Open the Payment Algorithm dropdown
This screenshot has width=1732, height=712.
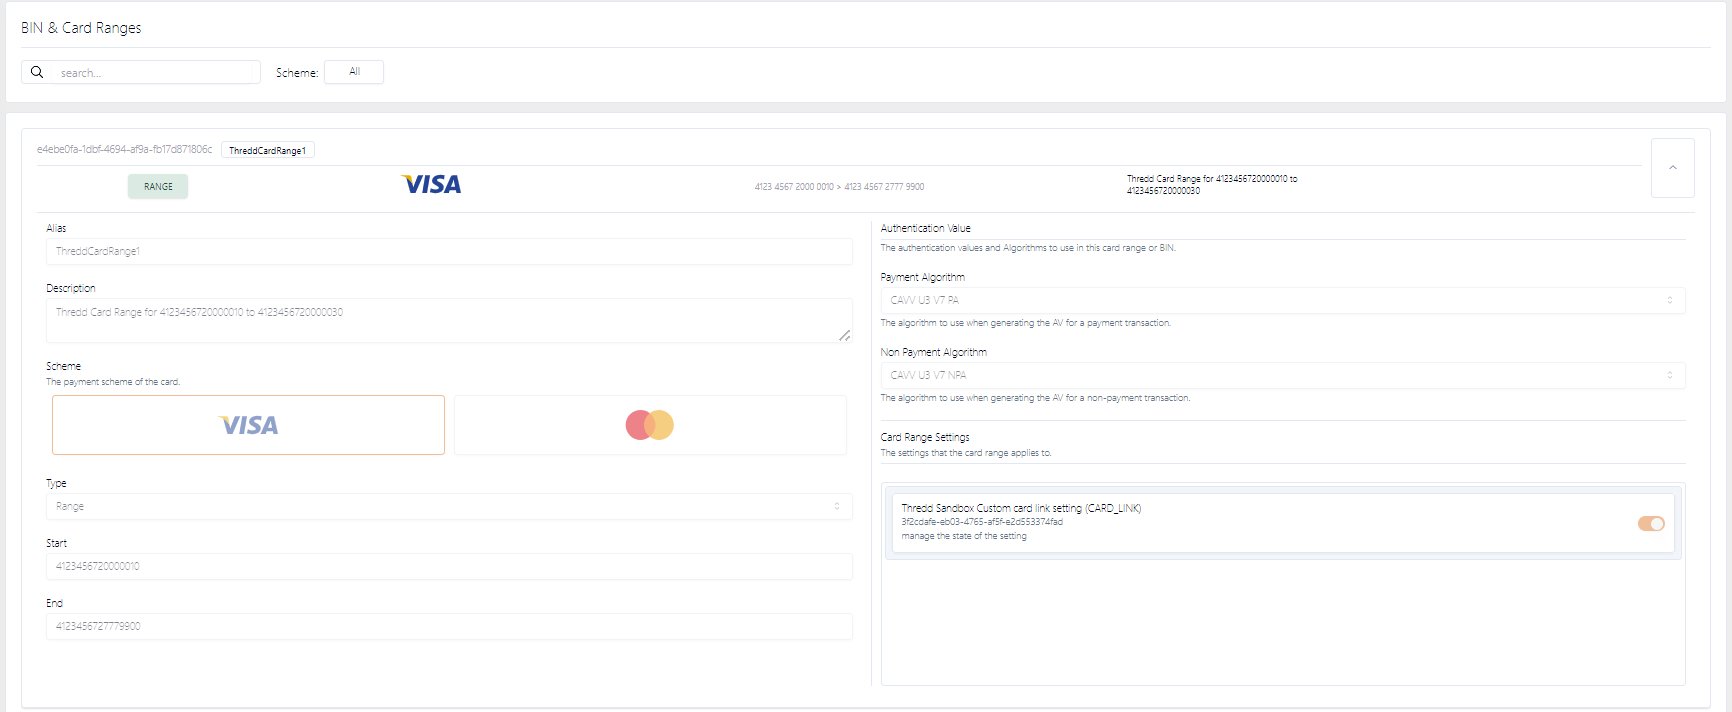1283,300
